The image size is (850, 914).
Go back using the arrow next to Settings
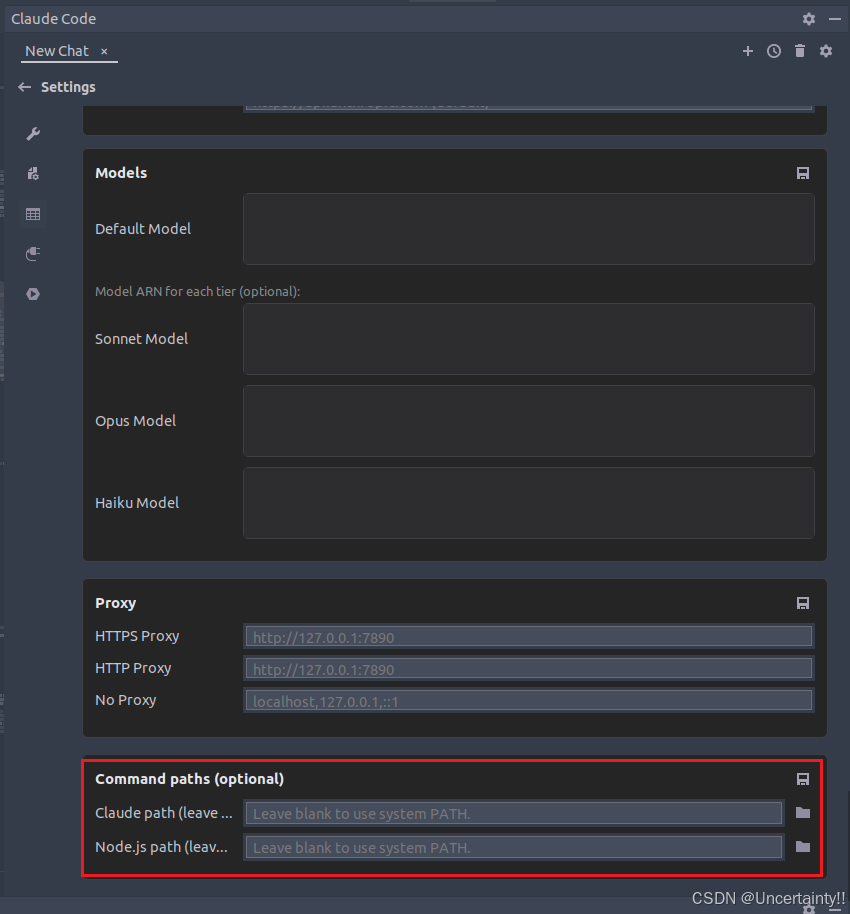(x=24, y=87)
